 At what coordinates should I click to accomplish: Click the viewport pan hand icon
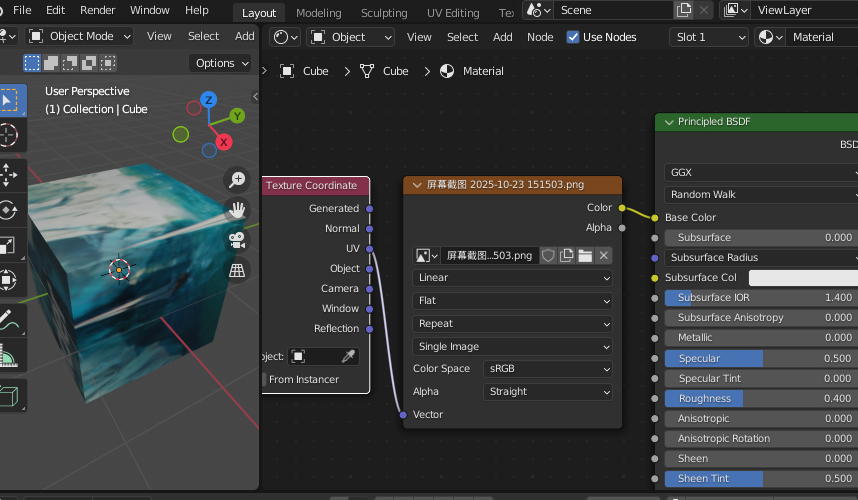[237, 210]
